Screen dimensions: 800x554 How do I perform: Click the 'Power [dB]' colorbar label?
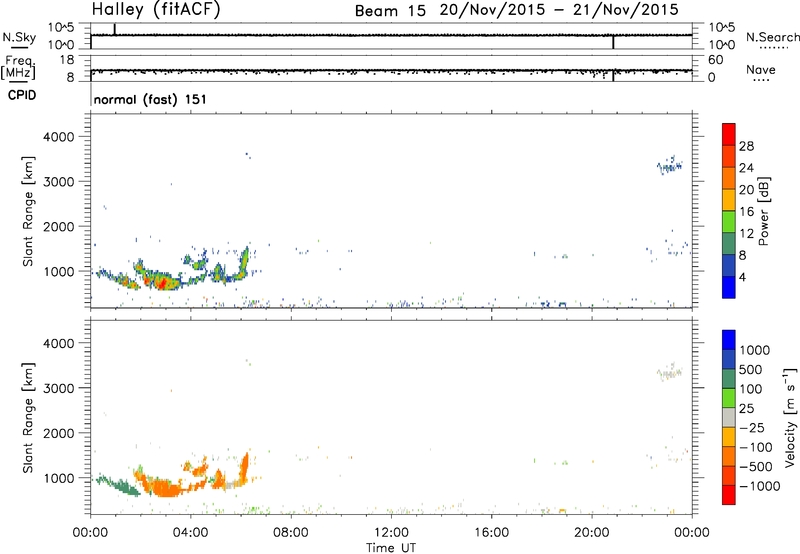(x=763, y=211)
